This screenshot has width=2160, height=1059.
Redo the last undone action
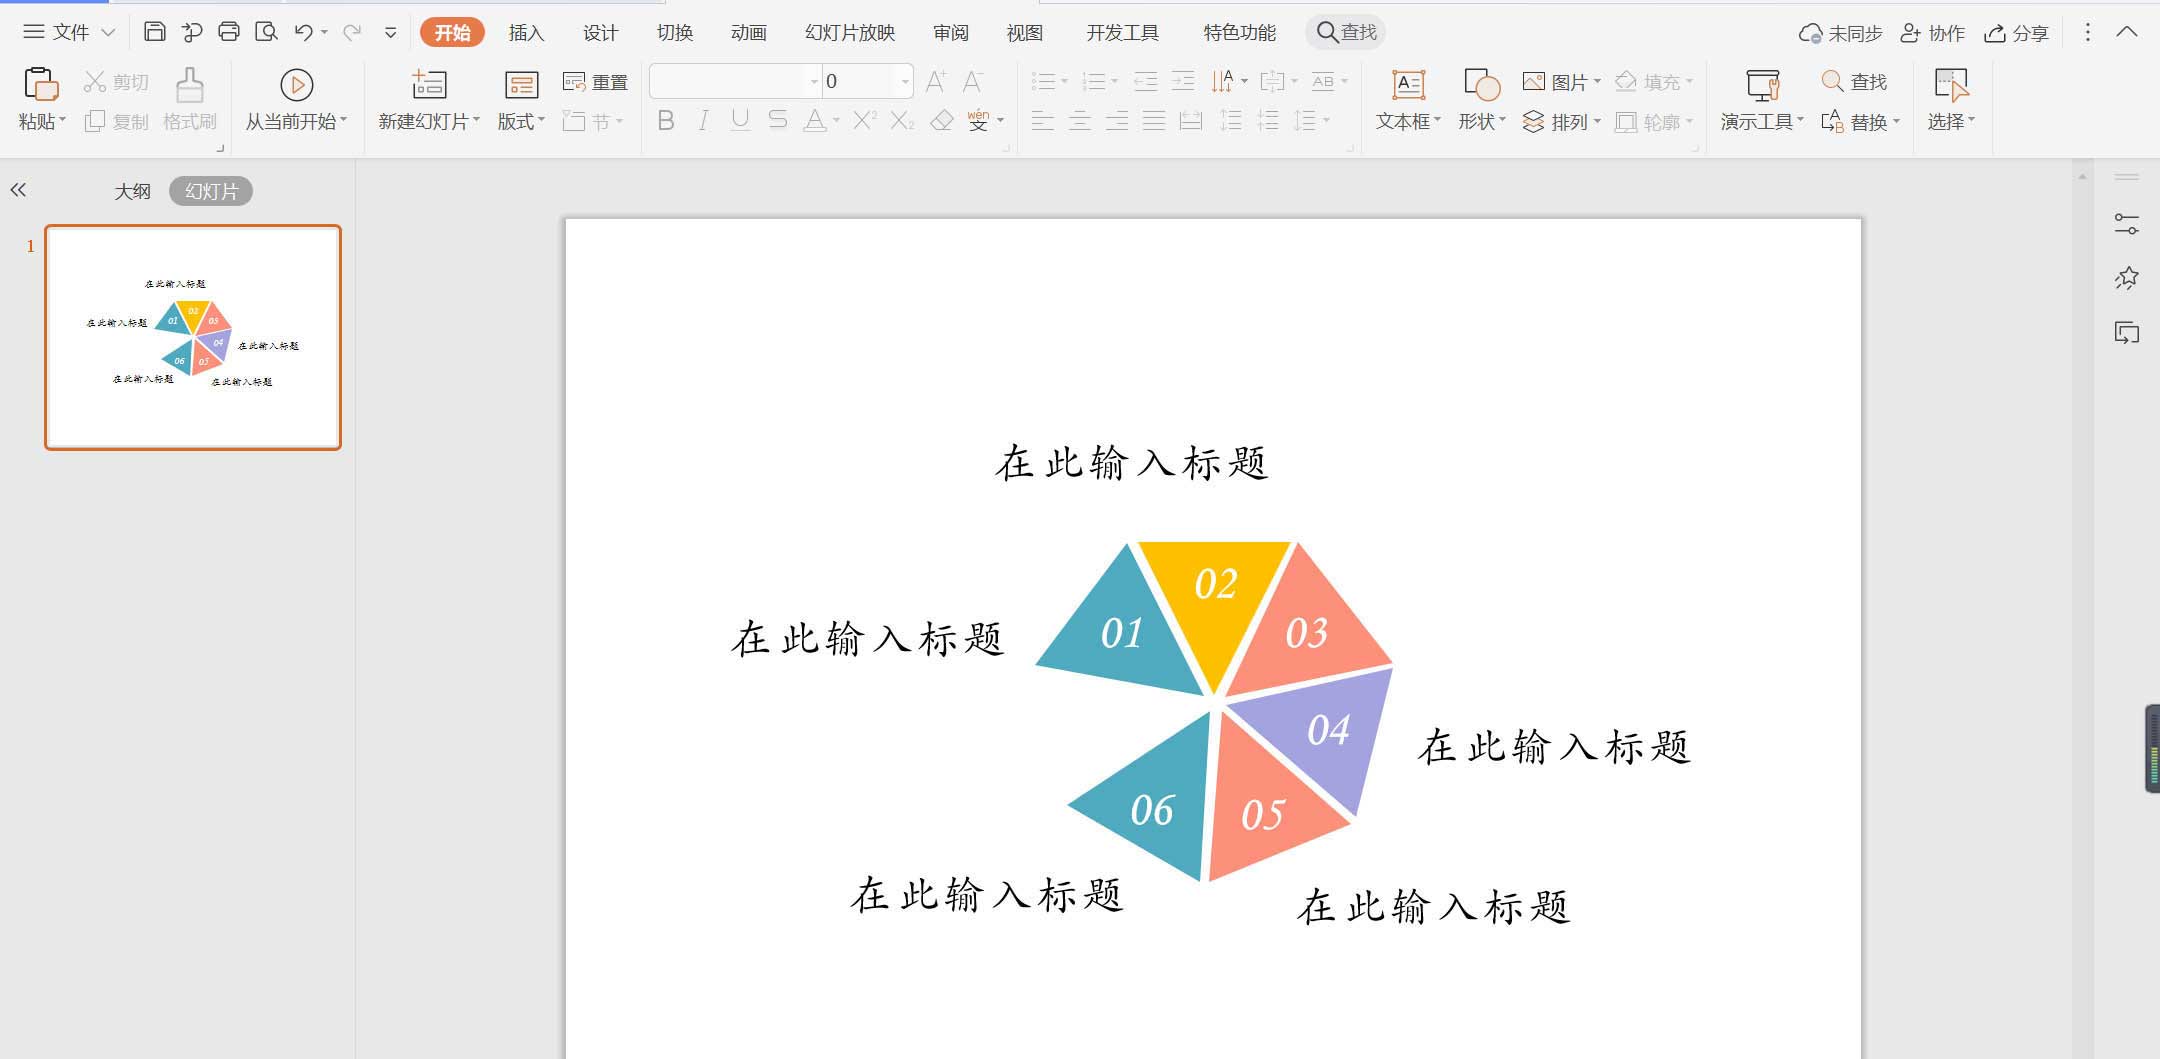[352, 32]
